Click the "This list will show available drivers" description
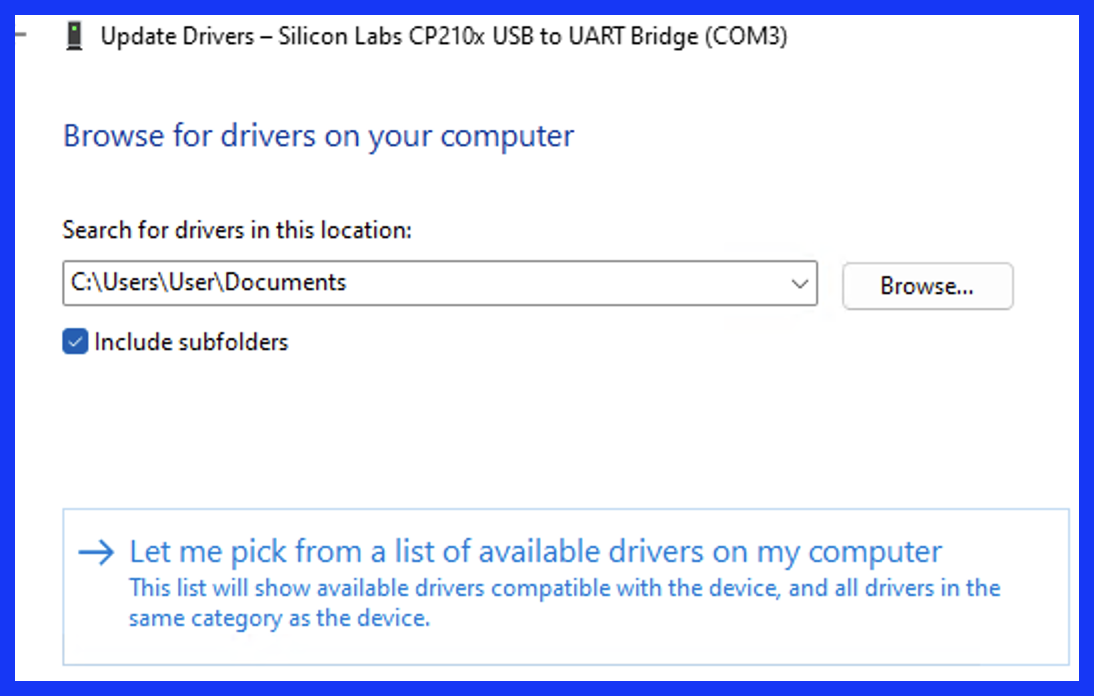Screen dimensions: 1094x696 pyautogui.click(x=564, y=588)
